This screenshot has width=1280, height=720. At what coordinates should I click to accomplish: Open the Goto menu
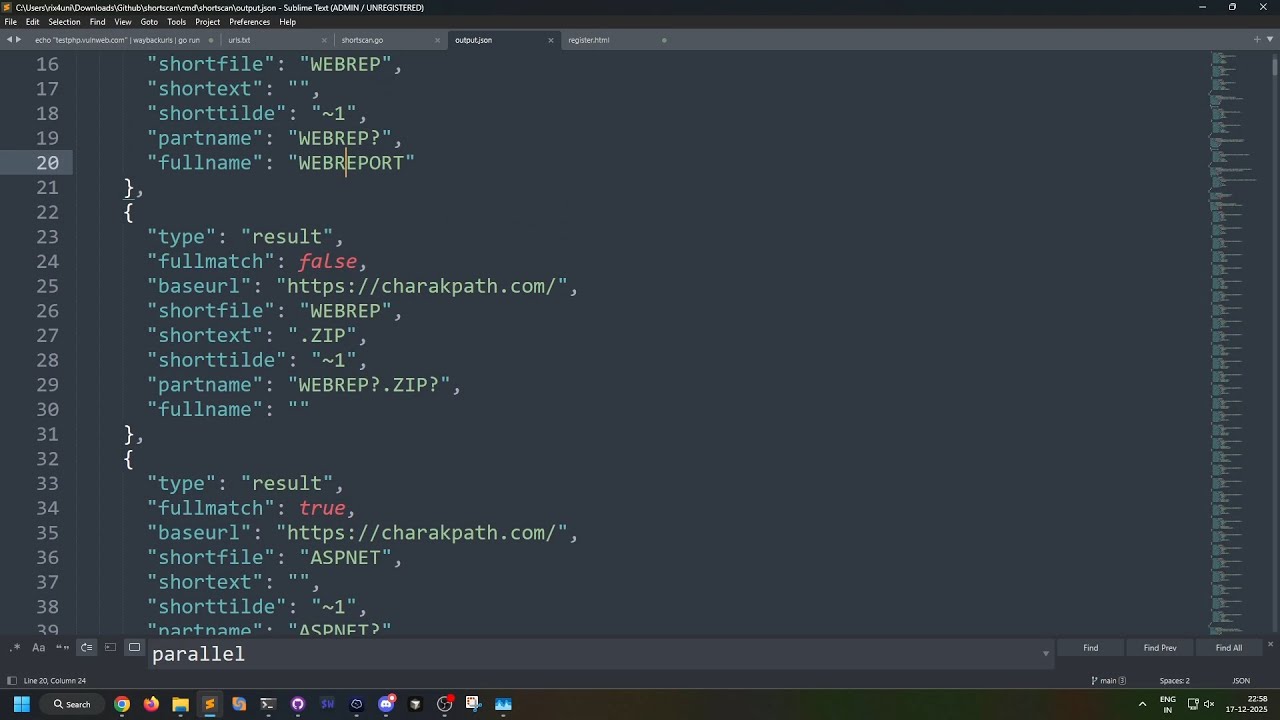[x=149, y=22]
